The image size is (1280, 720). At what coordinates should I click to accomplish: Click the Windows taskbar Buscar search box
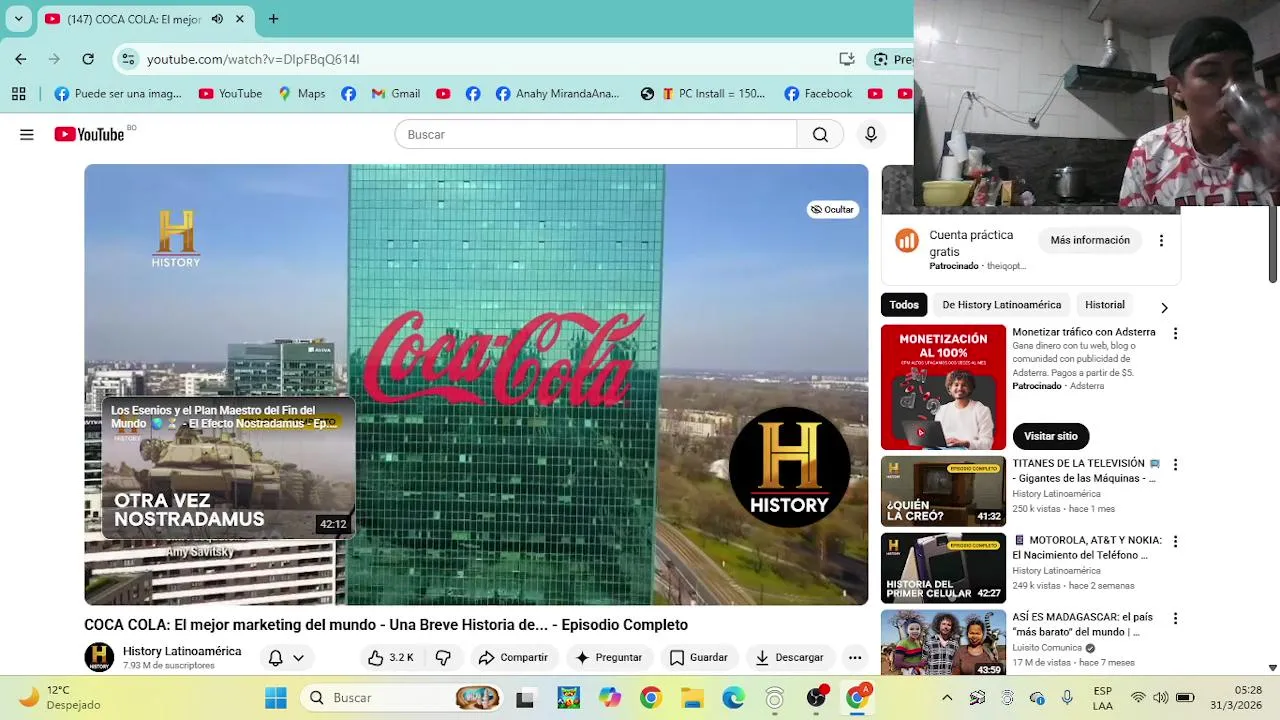click(x=400, y=697)
